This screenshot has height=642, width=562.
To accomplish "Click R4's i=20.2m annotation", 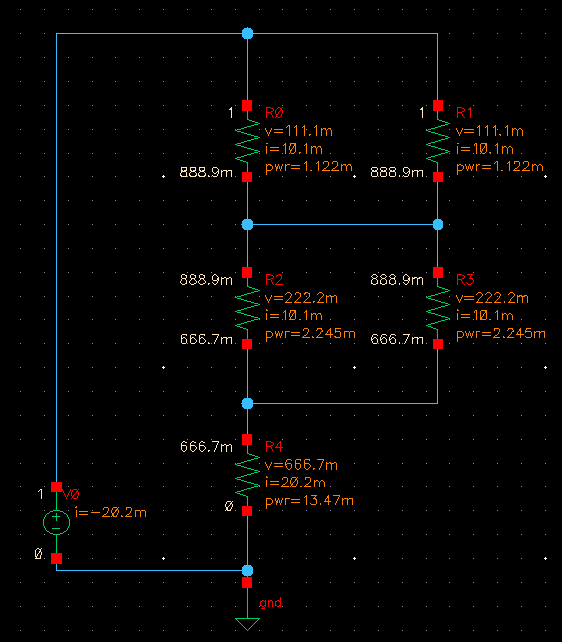I will pos(295,482).
